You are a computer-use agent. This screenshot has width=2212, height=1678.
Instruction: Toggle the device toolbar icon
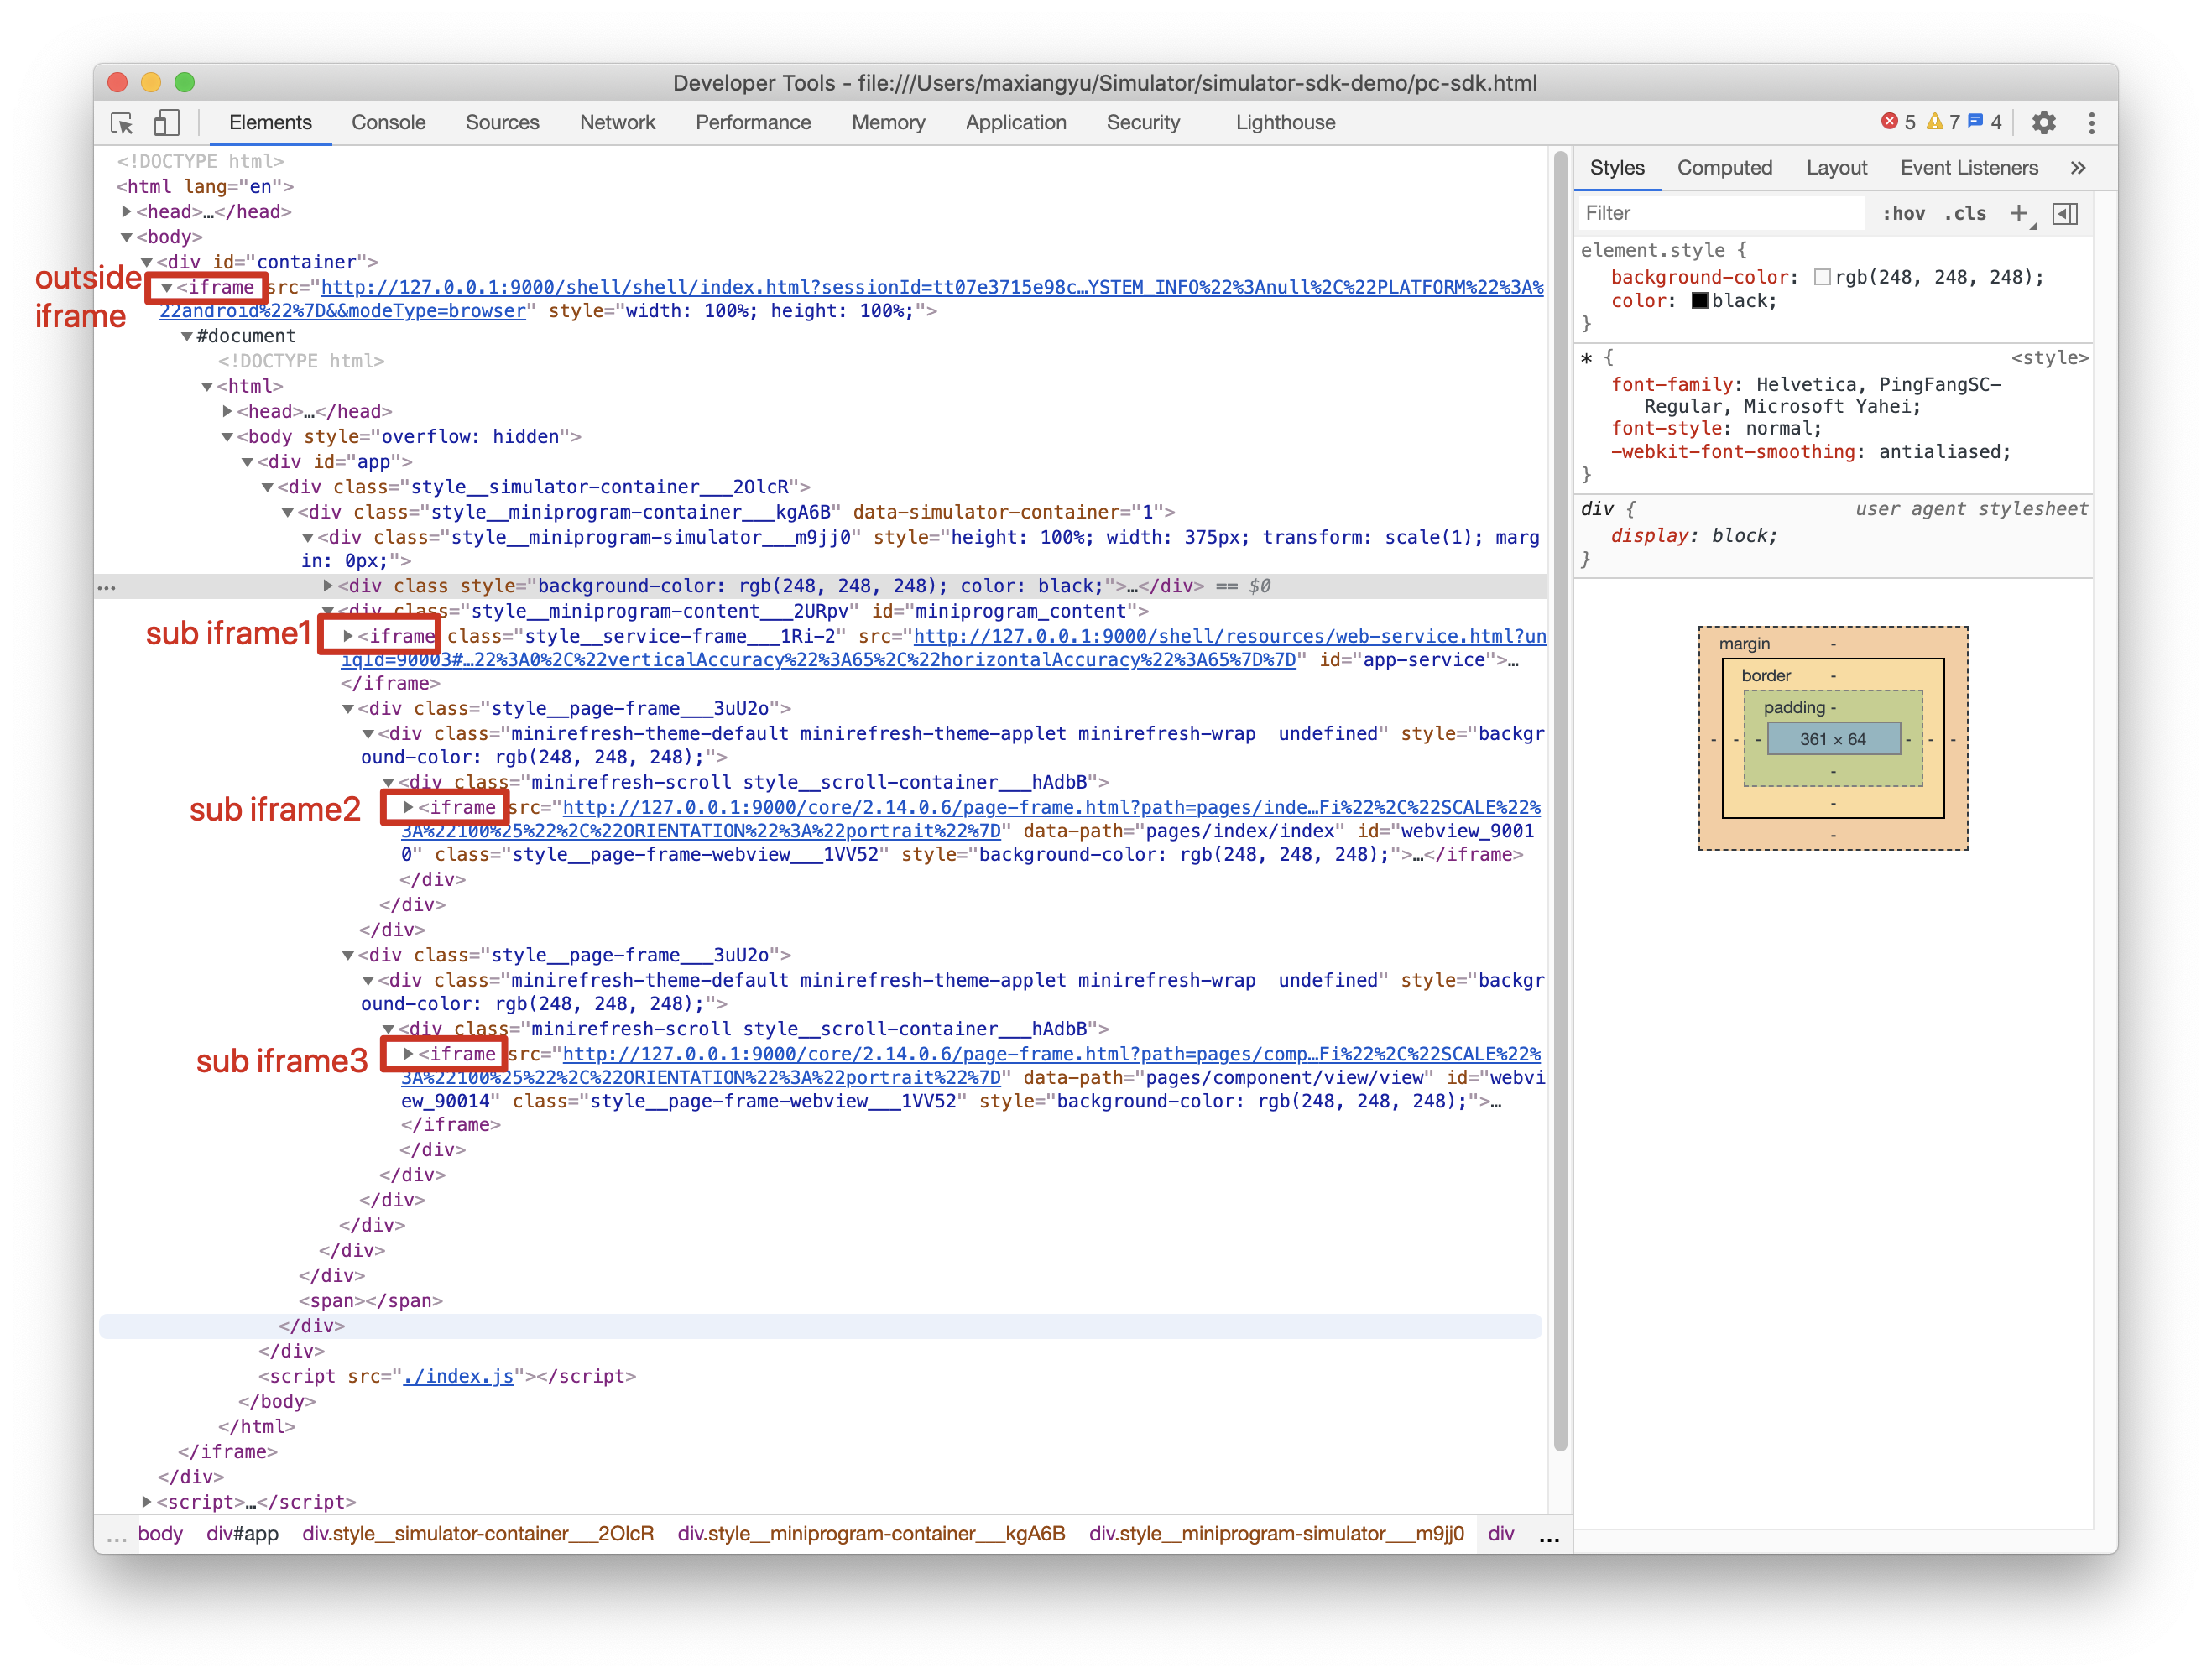pyautogui.click(x=166, y=123)
